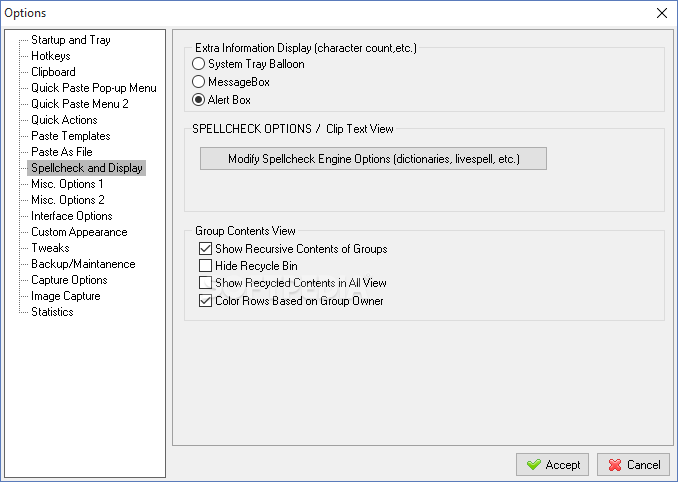Click the green checkmark icon on Accept

(x=534, y=465)
